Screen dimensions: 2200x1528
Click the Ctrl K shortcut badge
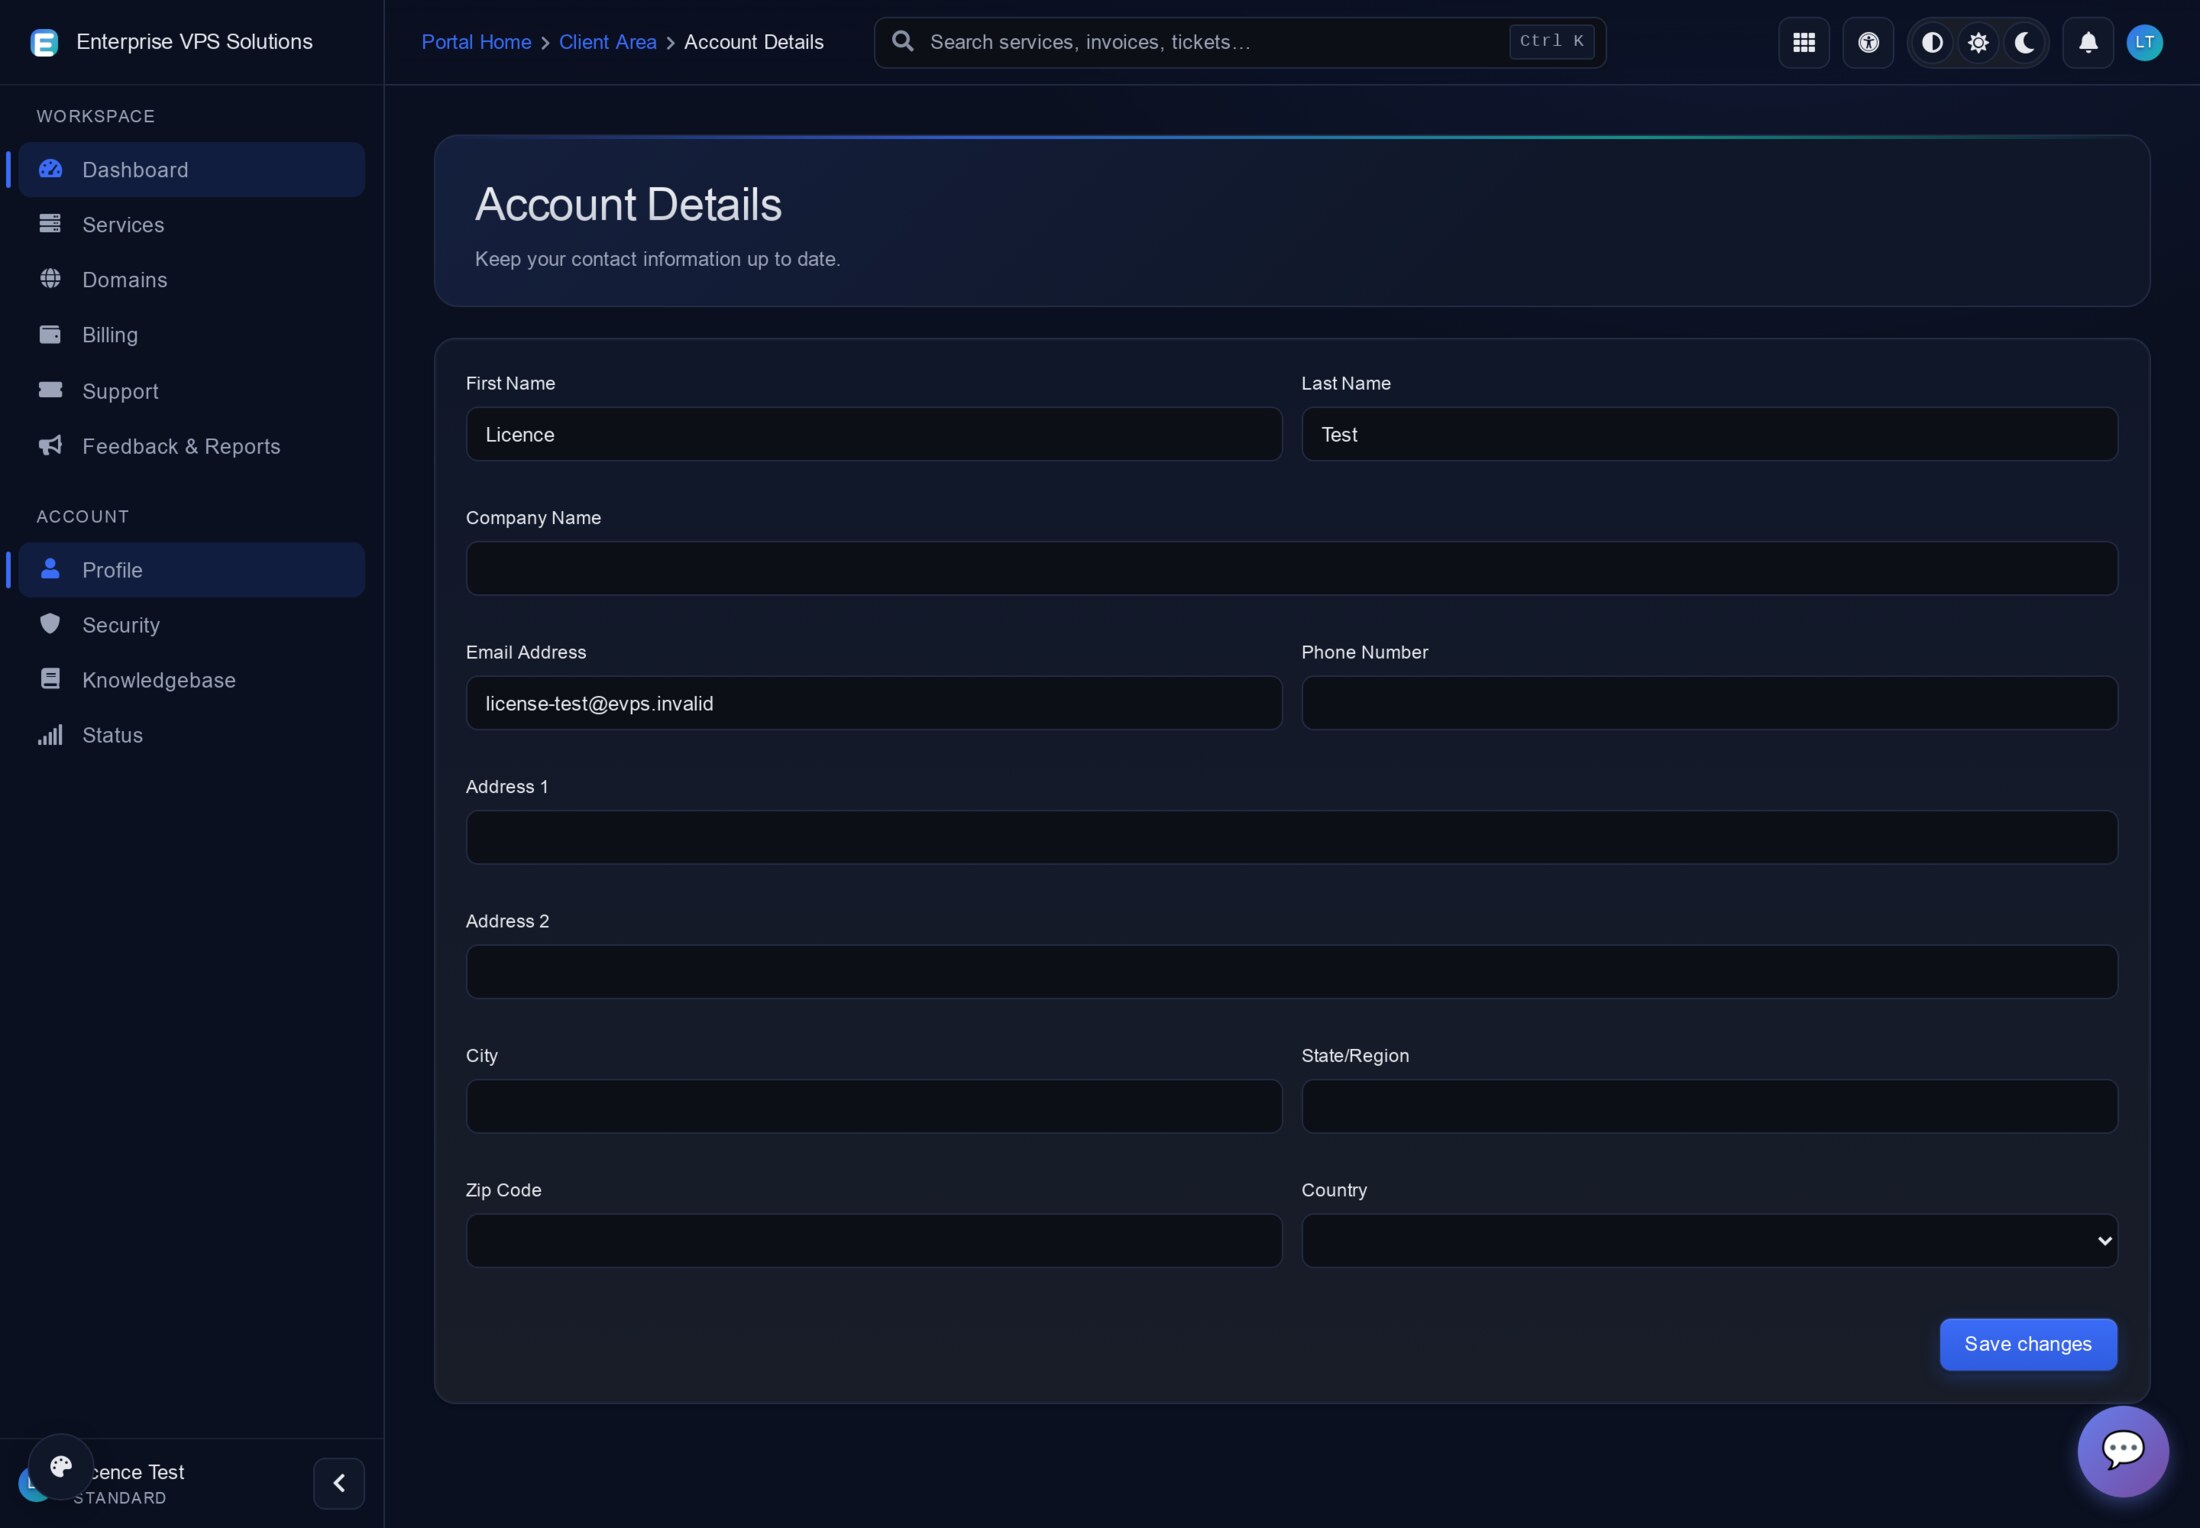(x=1551, y=41)
